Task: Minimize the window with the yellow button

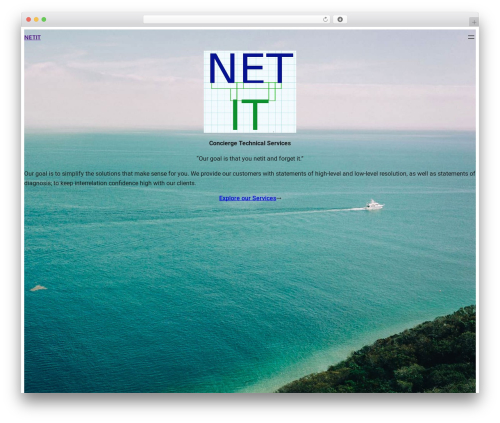Action: [x=36, y=19]
